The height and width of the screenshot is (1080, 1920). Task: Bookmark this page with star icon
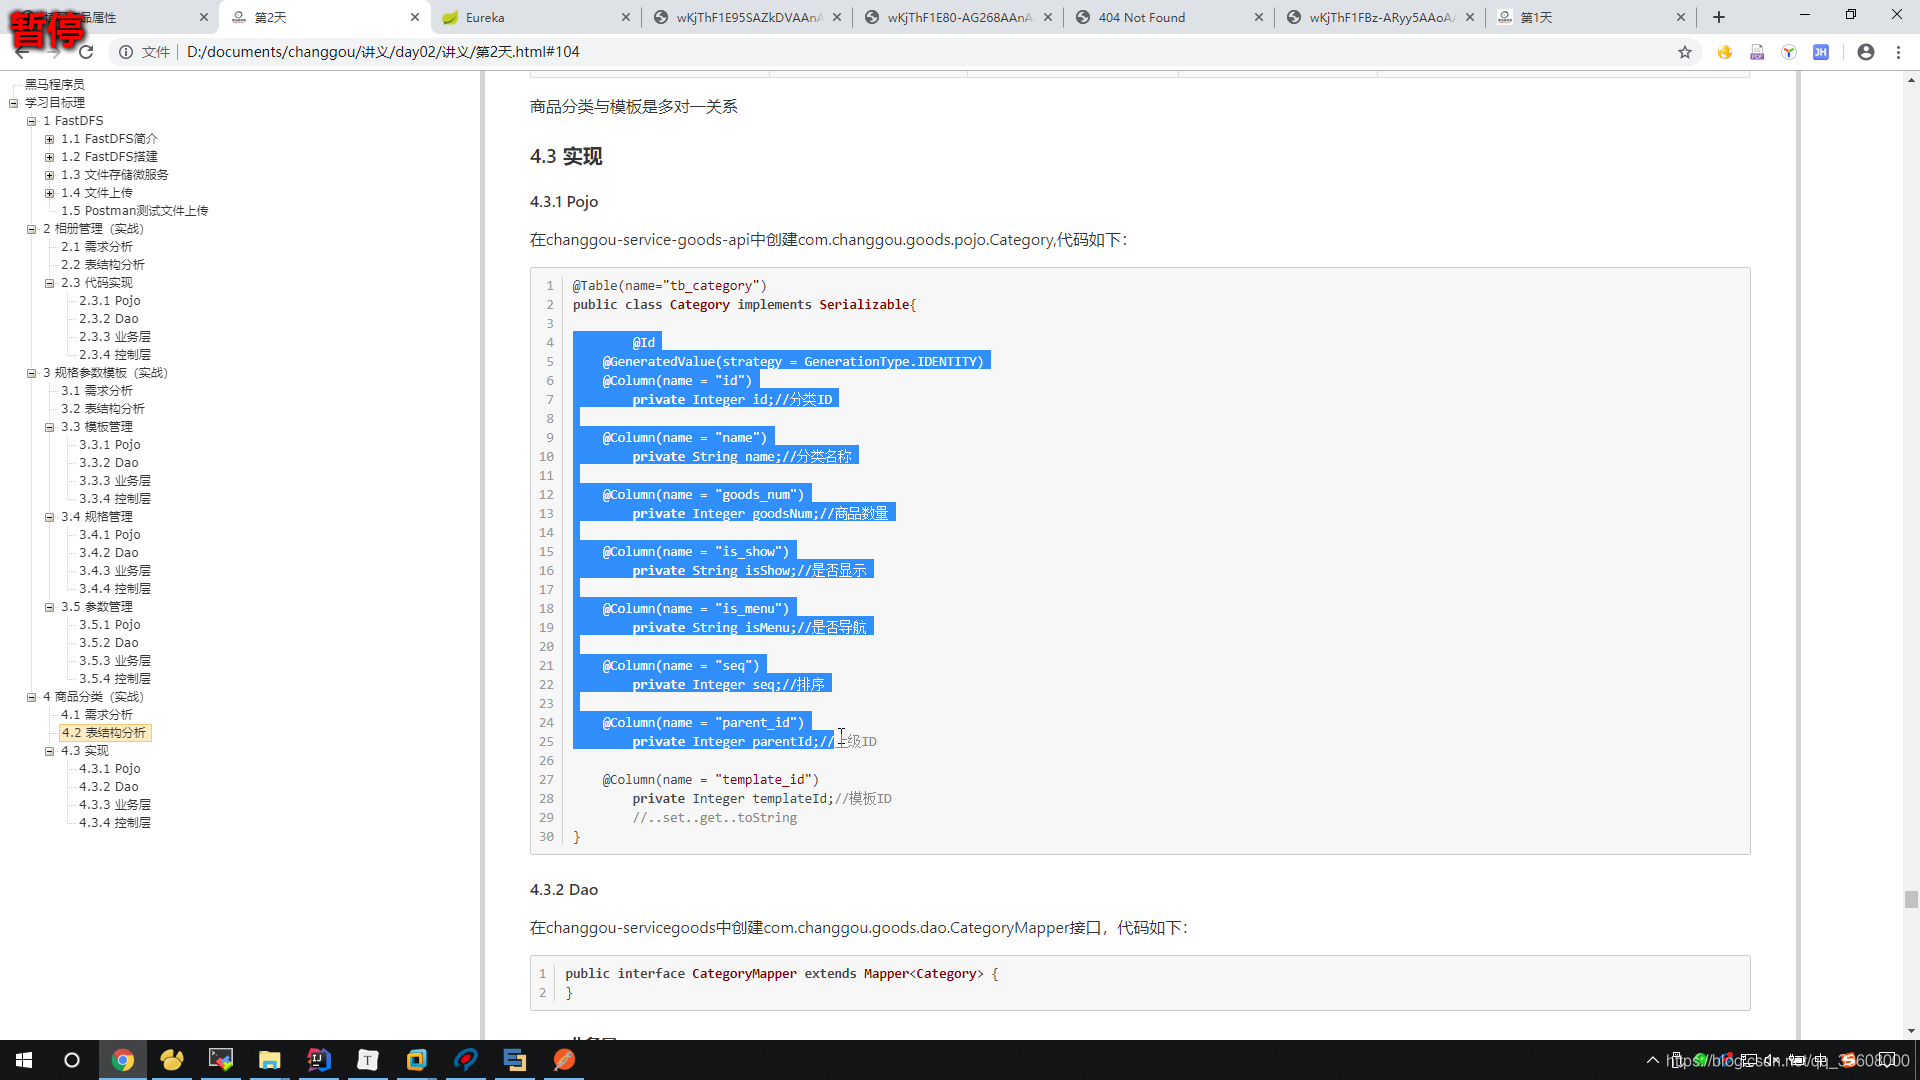click(x=1685, y=52)
